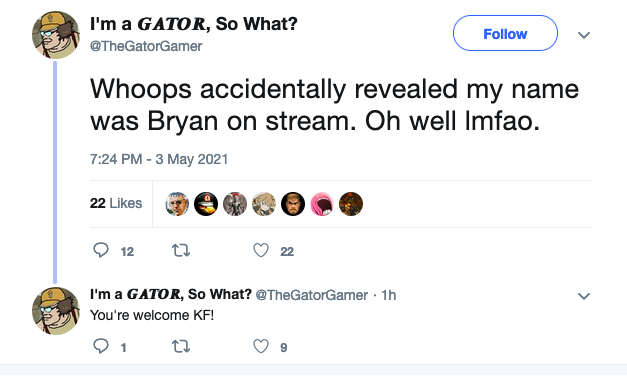The height and width of the screenshot is (377, 627).
Task: Like the main tweet with heart icon
Action: point(261,251)
